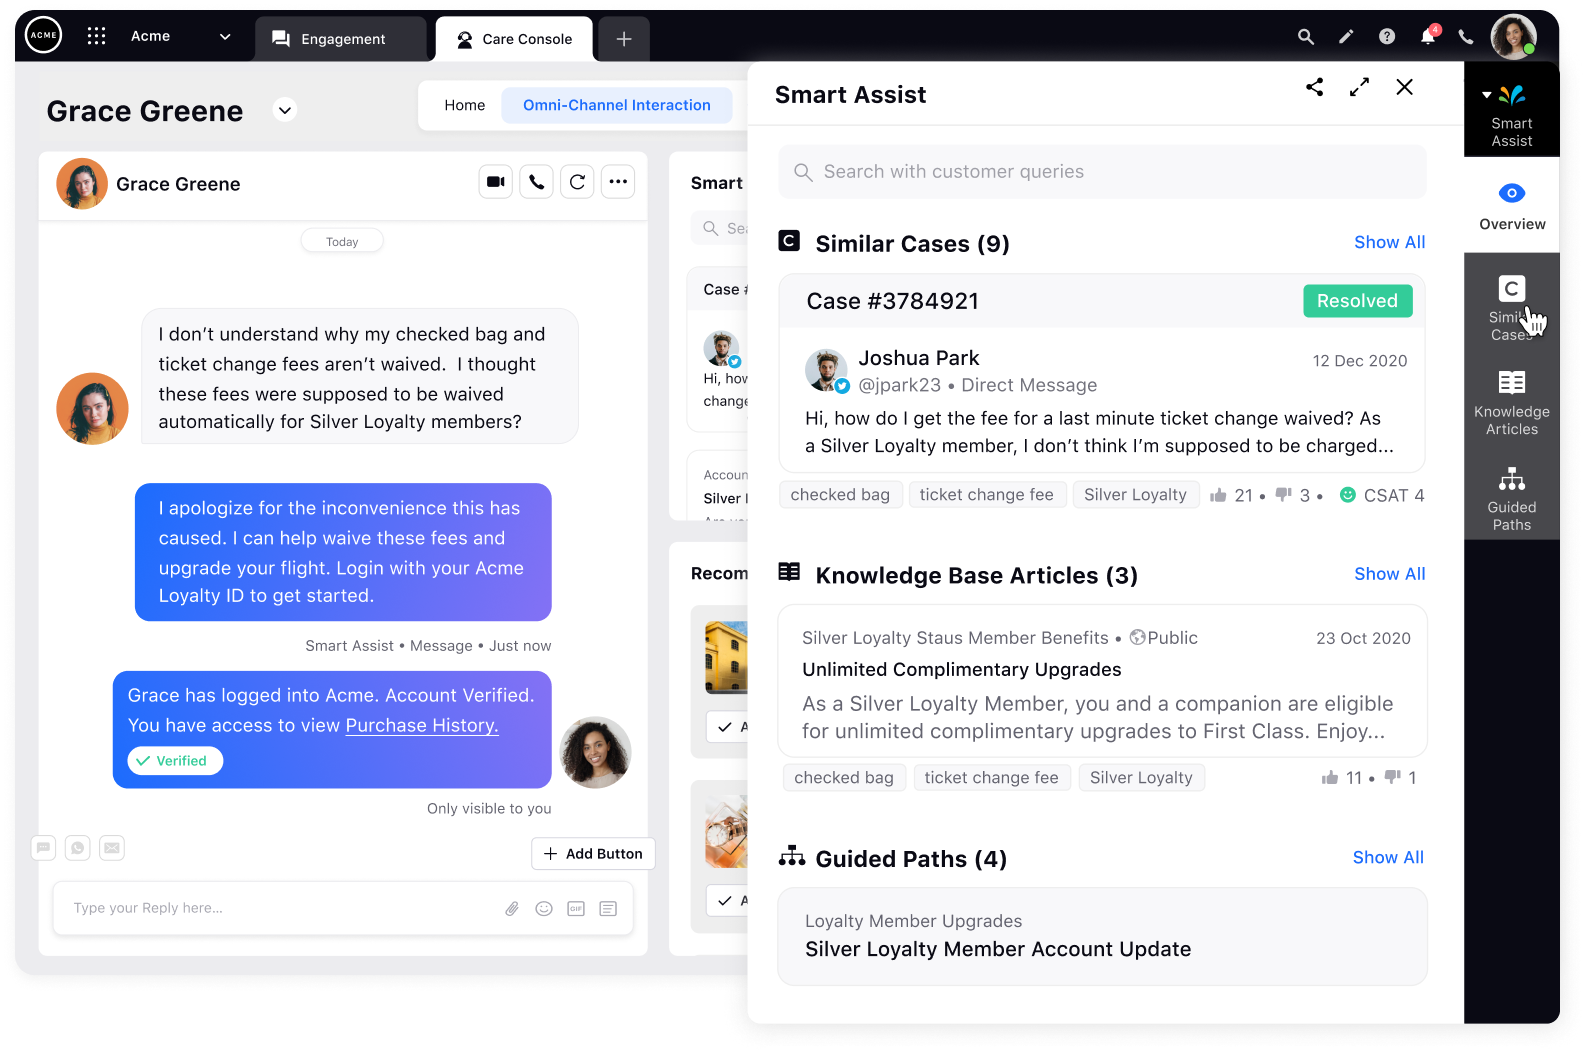Click ticket change fee tag under case #3784921
The height and width of the screenshot is (1052, 1586).
click(986, 495)
